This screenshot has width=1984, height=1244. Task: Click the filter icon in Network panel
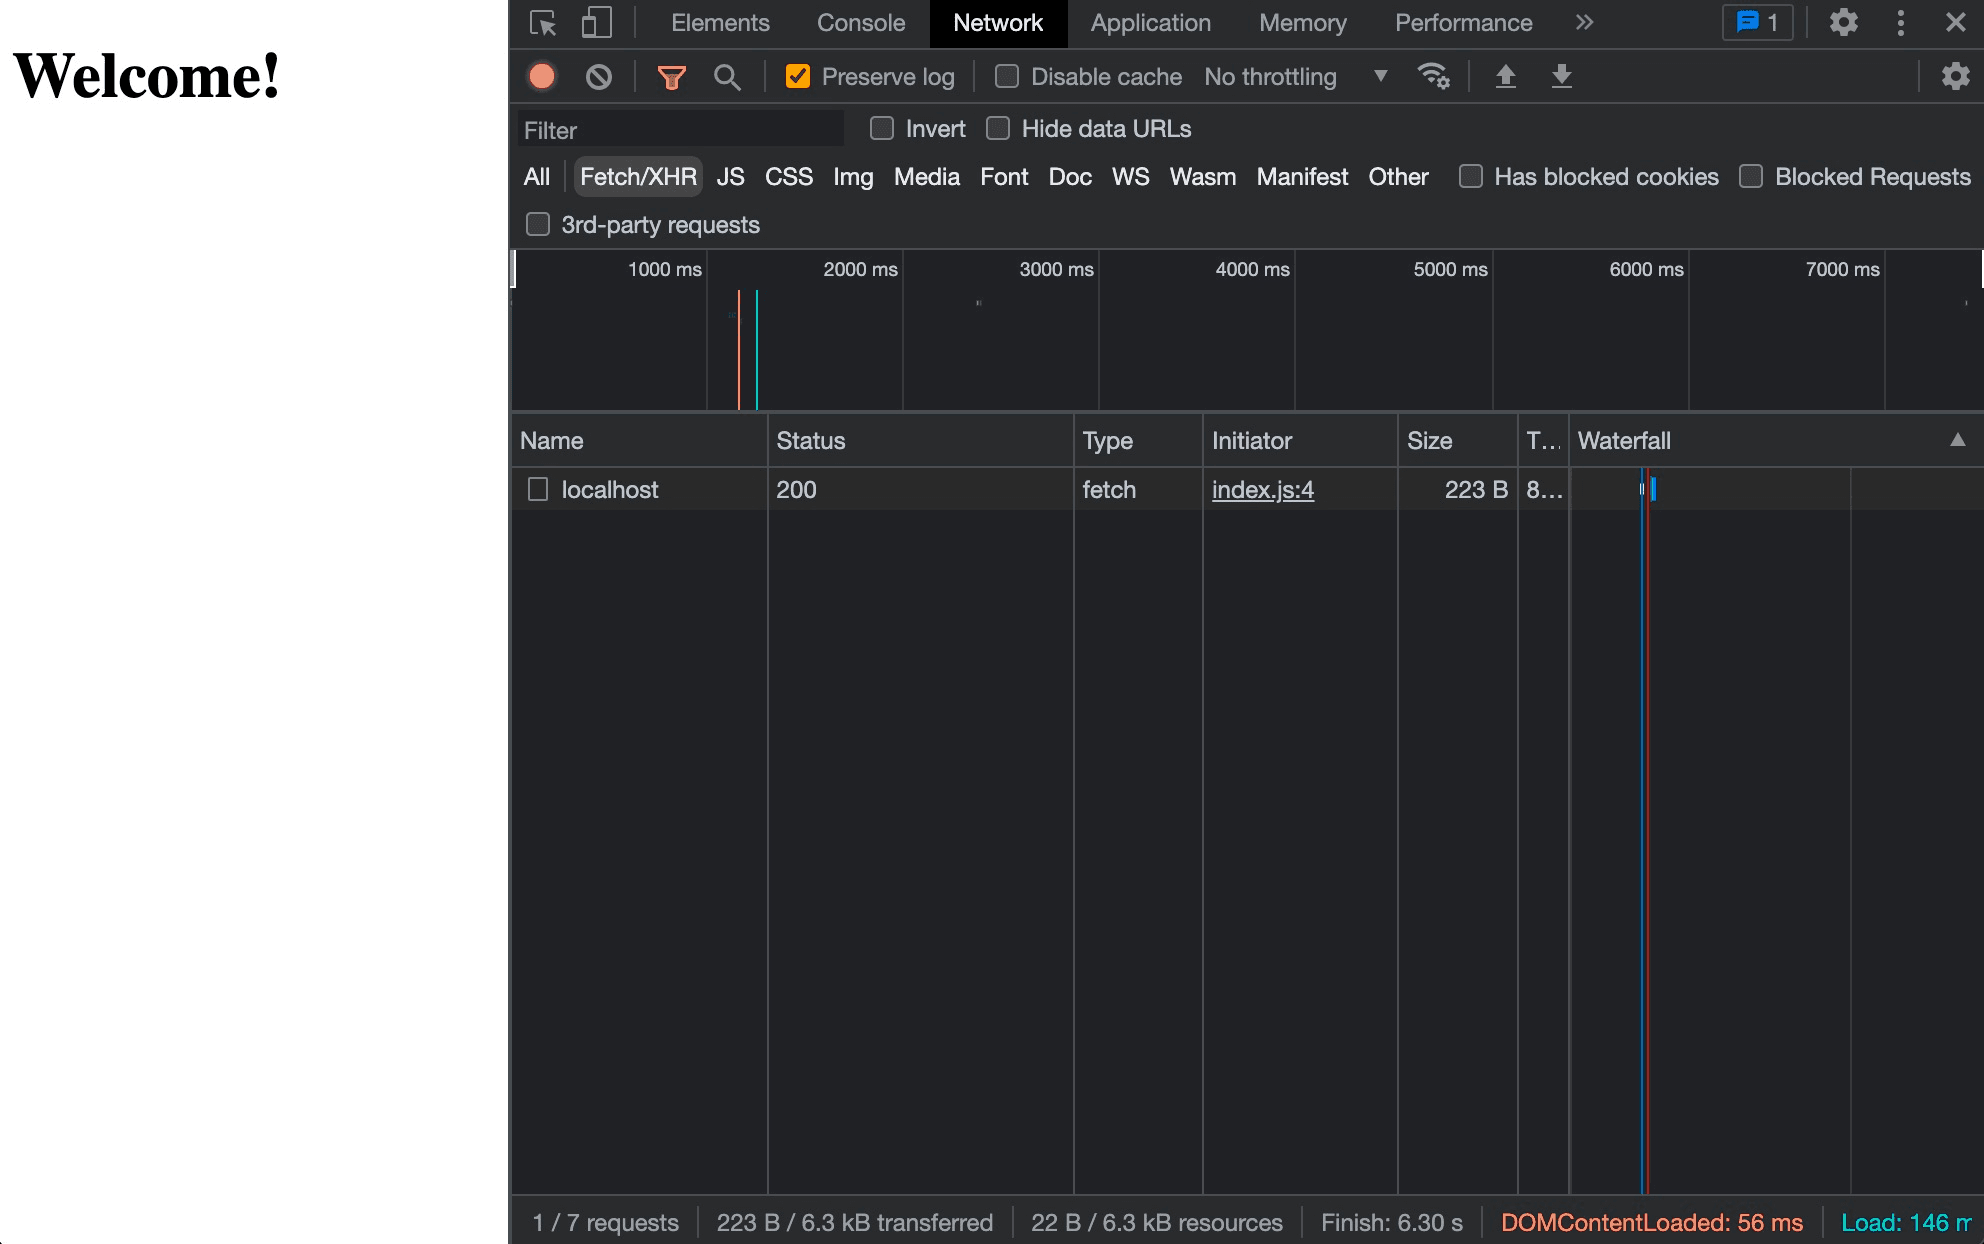pyautogui.click(x=670, y=77)
